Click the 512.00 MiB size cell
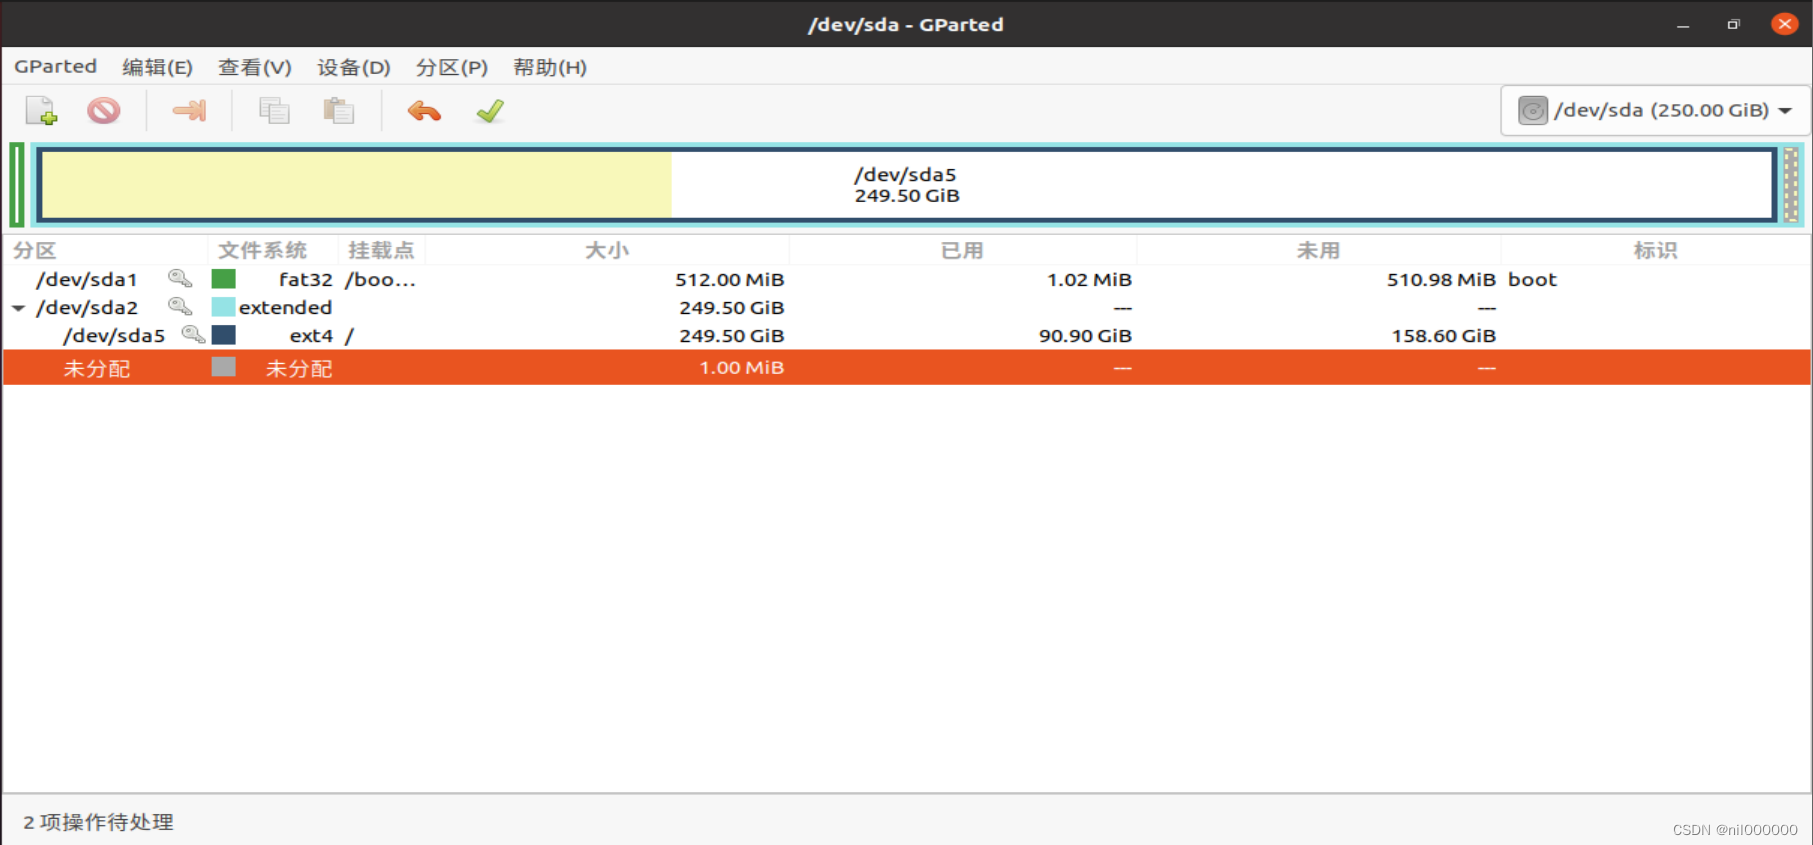Viewport: 1813px width, 845px height. [729, 280]
